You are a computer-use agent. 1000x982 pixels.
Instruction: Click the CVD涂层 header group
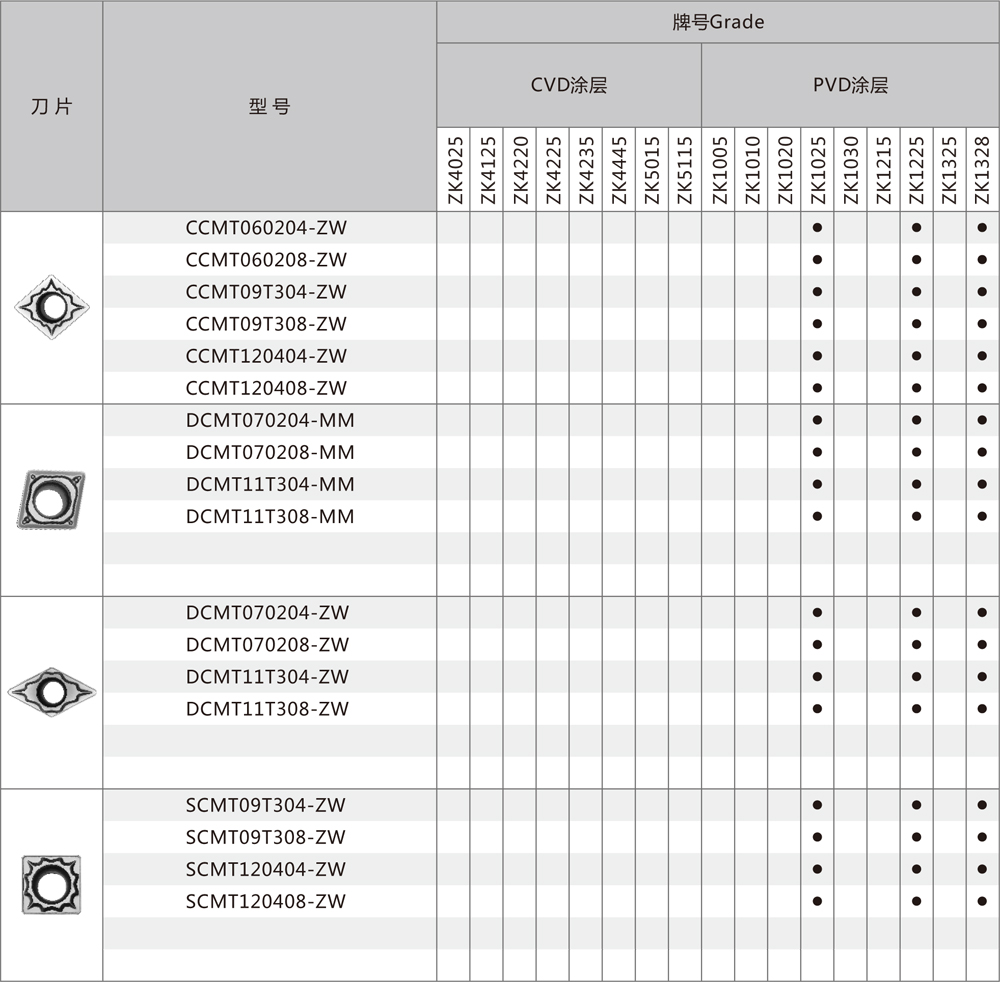pyautogui.click(x=568, y=85)
